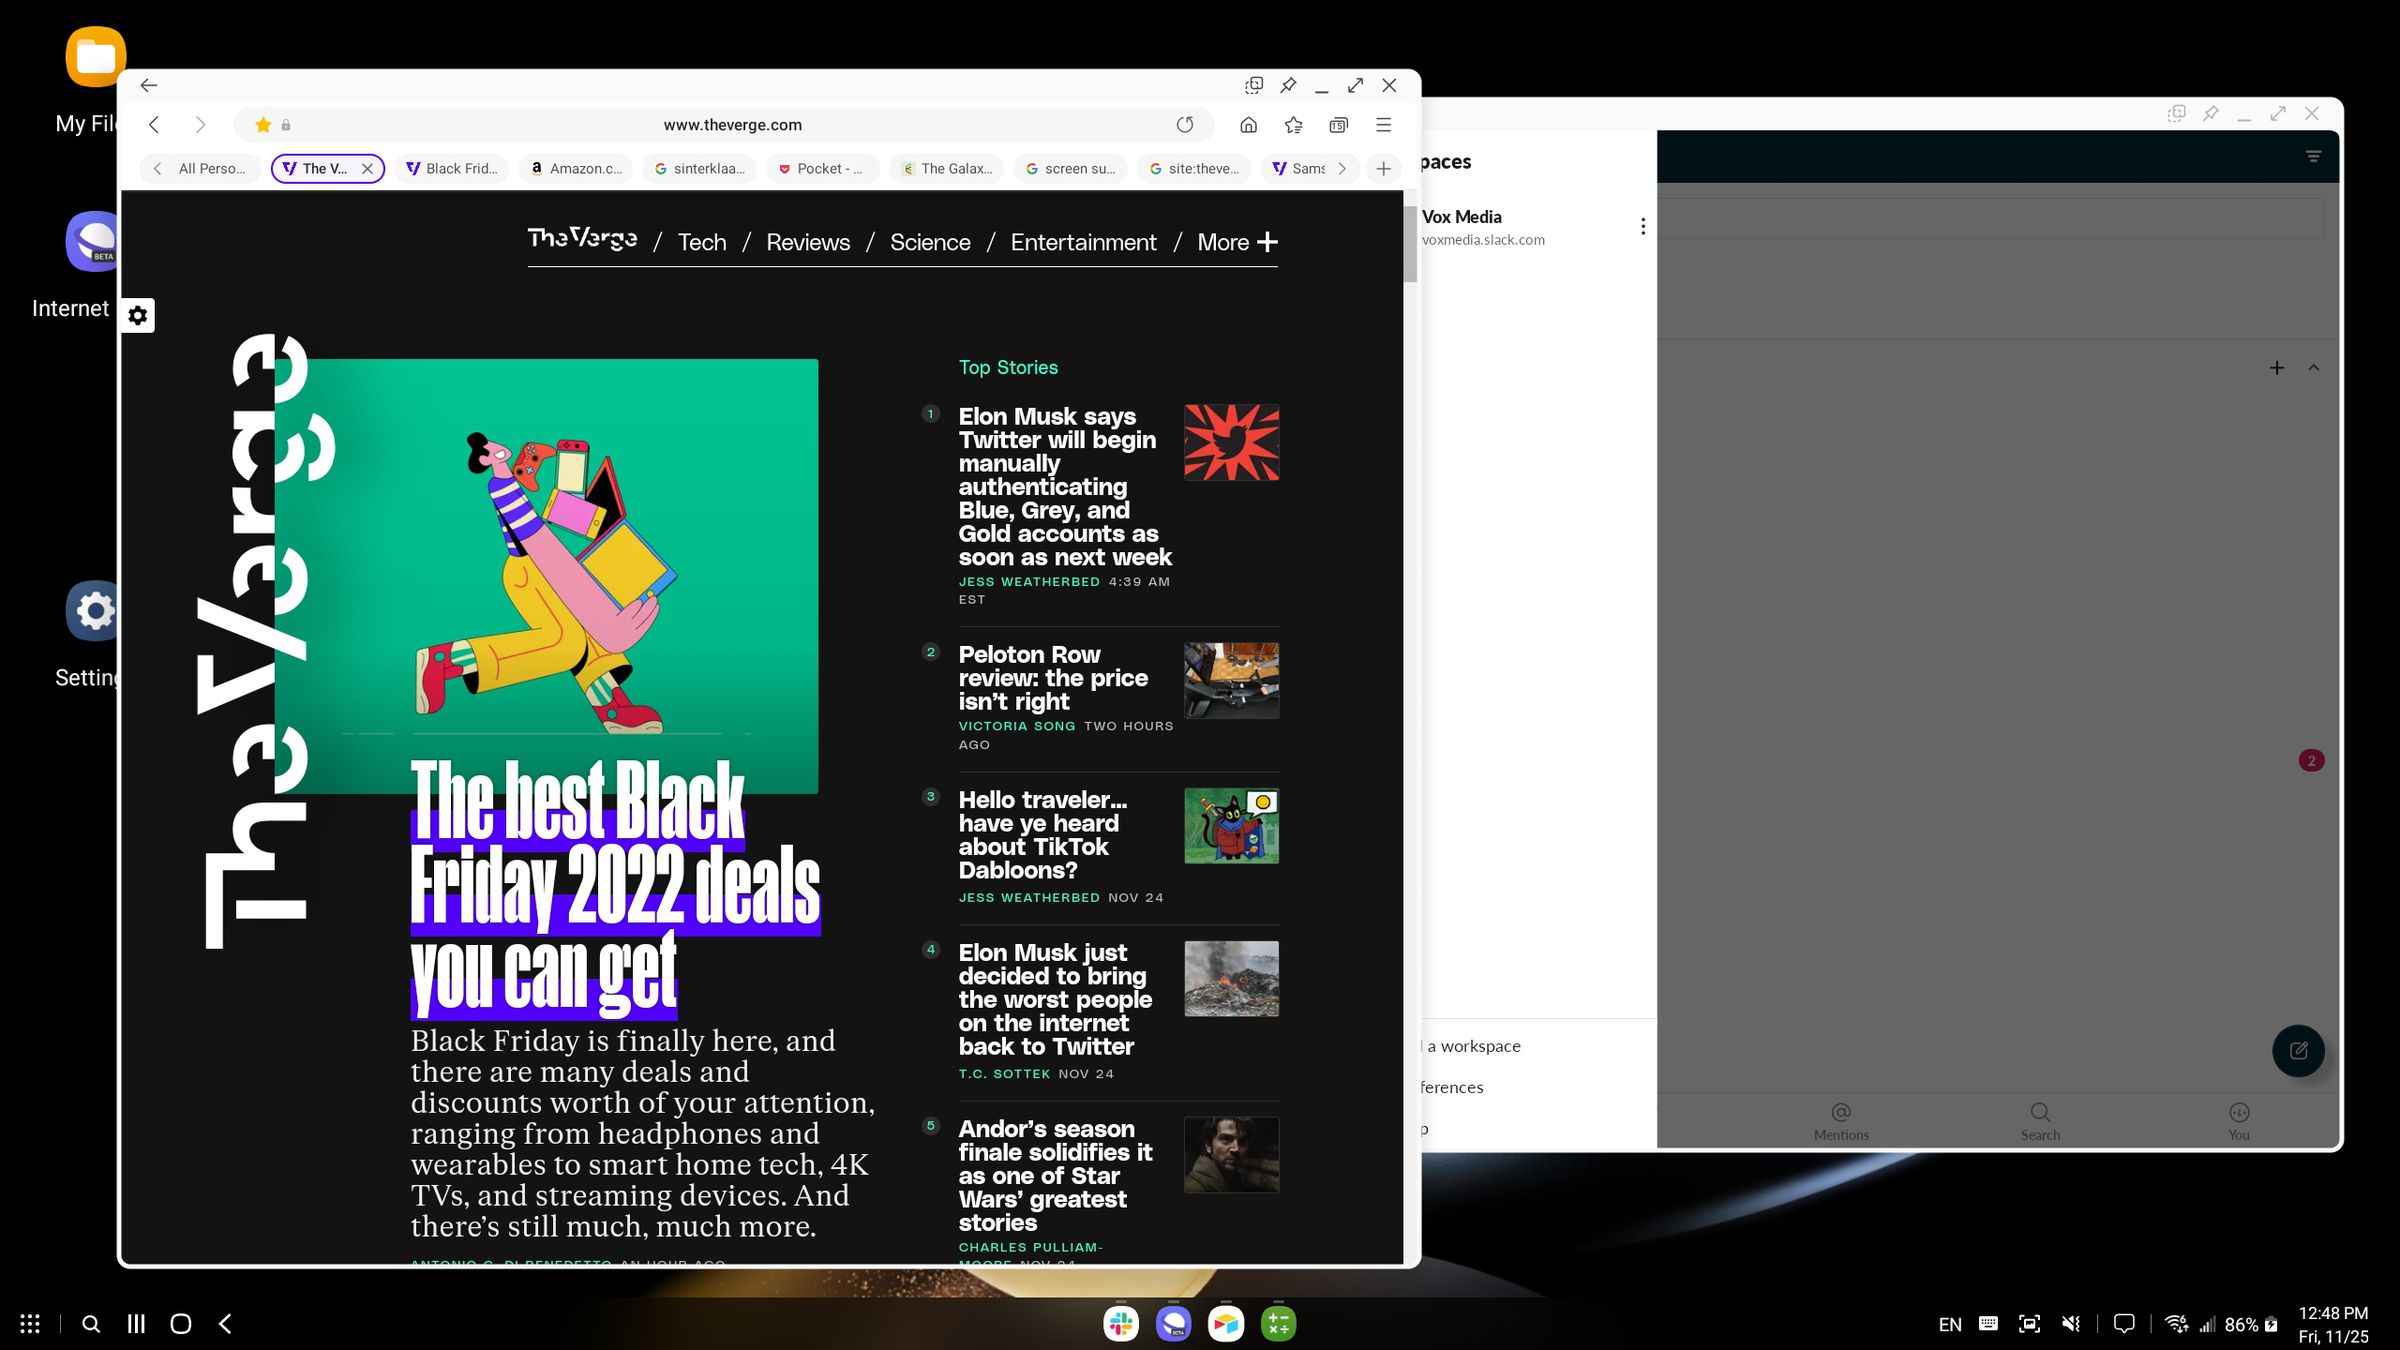
Task: Open the Reviews section link
Action: click(x=808, y=242)
